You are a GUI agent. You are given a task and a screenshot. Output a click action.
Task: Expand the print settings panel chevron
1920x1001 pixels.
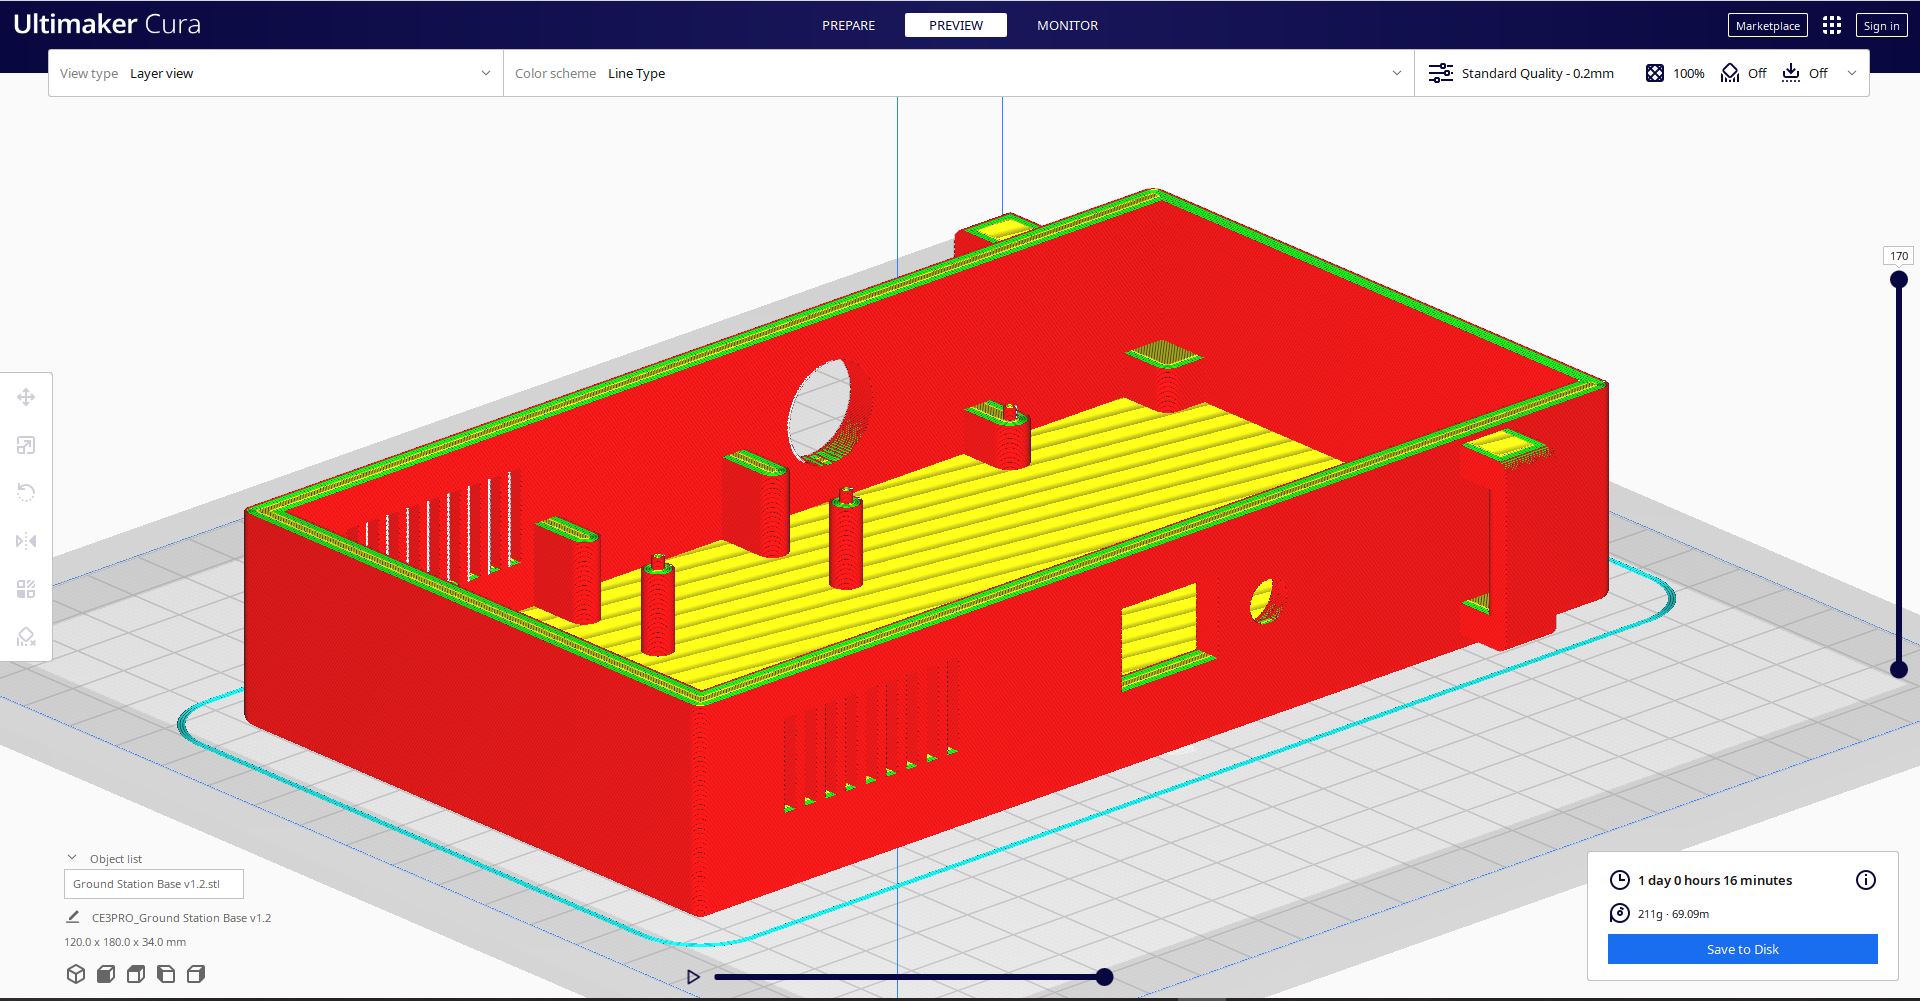click(x=1851, y=73)
